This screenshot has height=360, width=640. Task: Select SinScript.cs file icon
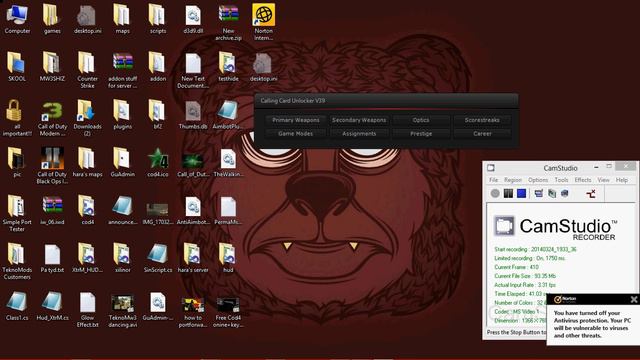(158, 258)
